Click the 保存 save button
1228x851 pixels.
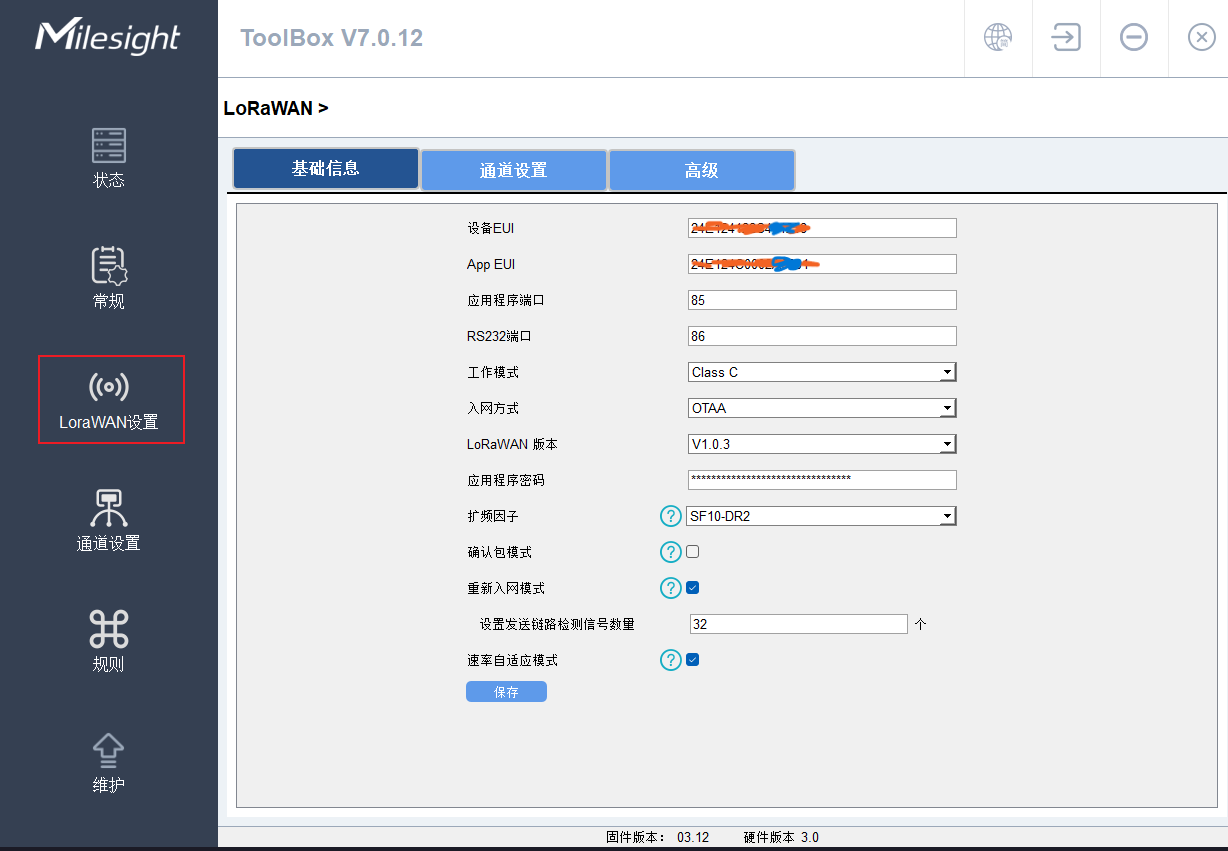tap(506, 692)
